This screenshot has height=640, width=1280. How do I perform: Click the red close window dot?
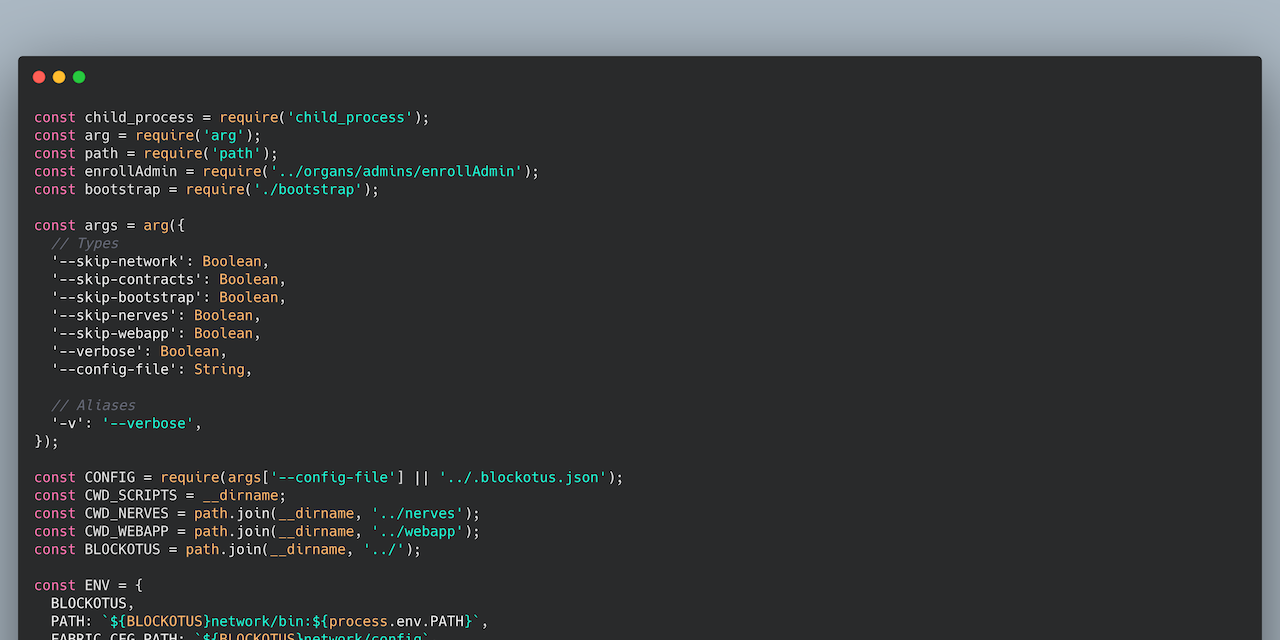(39, 77)
